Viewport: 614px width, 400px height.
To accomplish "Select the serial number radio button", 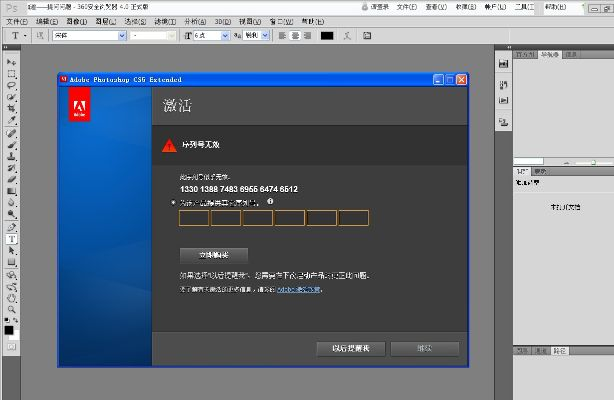I will (174, 202).
